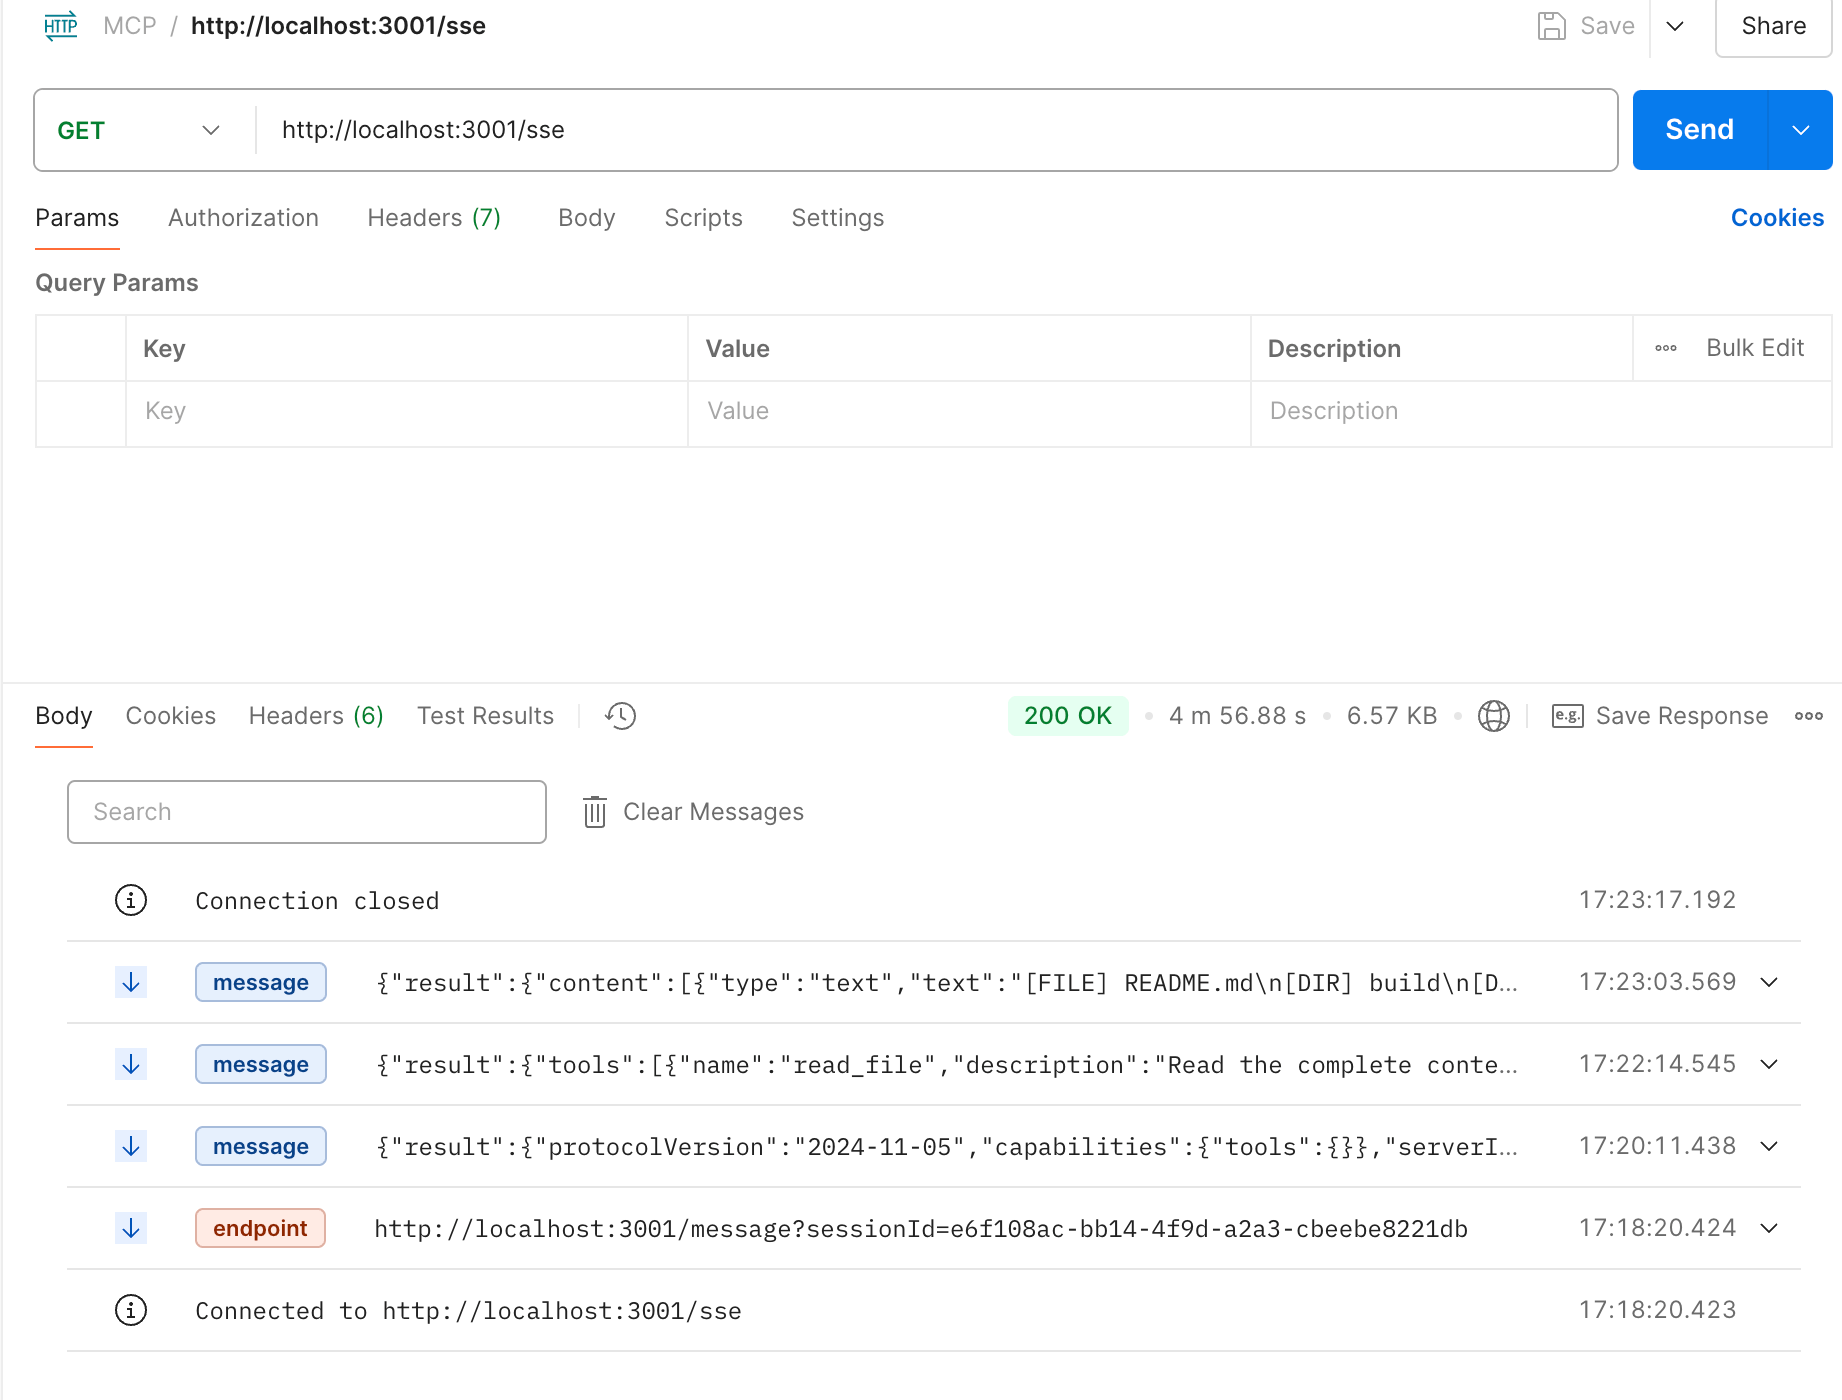Switch to the response Cookies tab
1842x1400 pixels.
coord(170,716)
